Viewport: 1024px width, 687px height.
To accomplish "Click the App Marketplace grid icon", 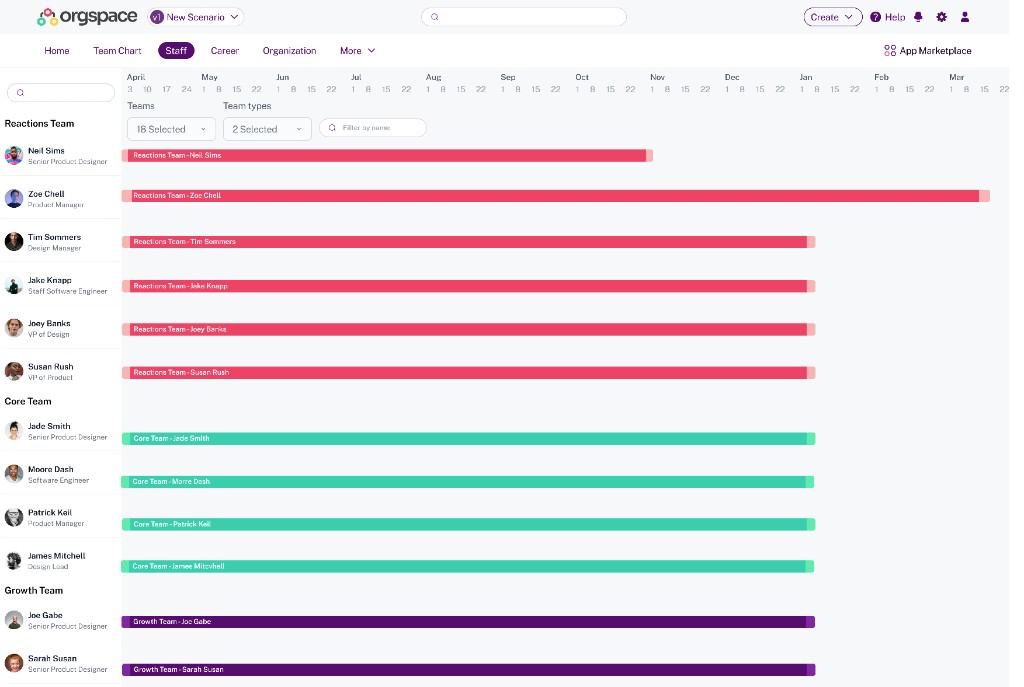I will (x=889, y=50).
